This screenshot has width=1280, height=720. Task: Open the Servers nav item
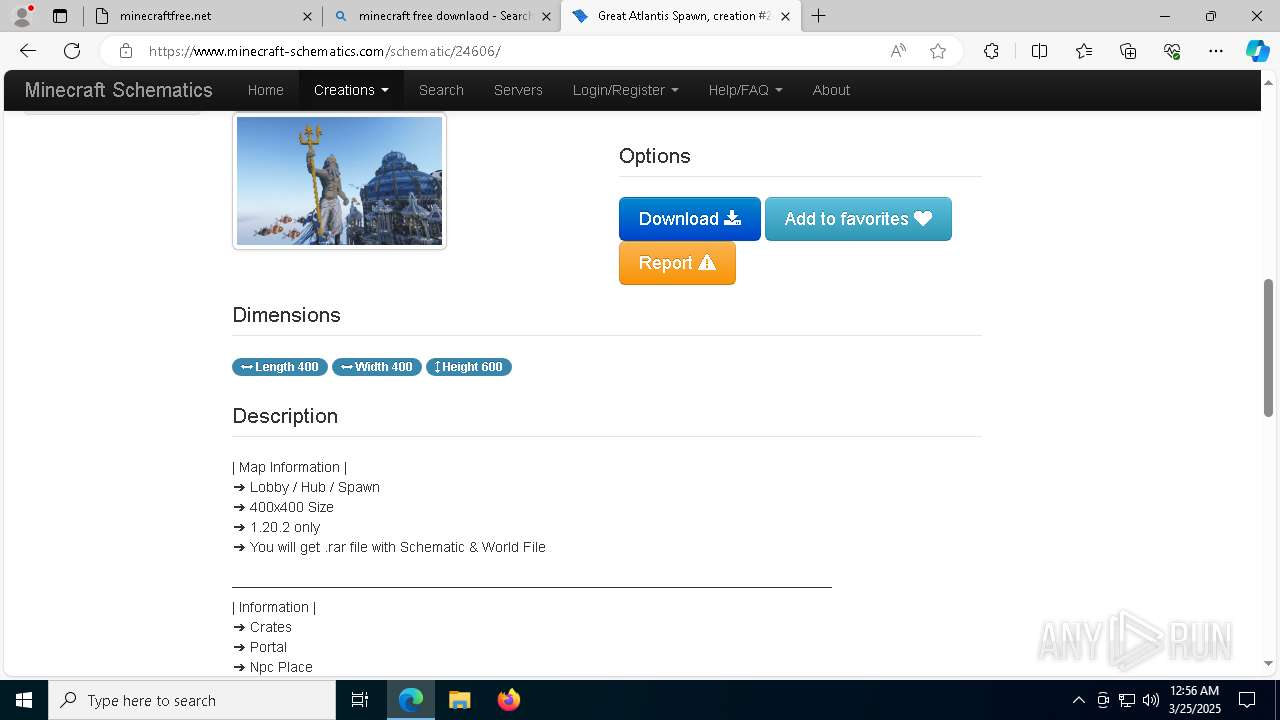point(518,90)
